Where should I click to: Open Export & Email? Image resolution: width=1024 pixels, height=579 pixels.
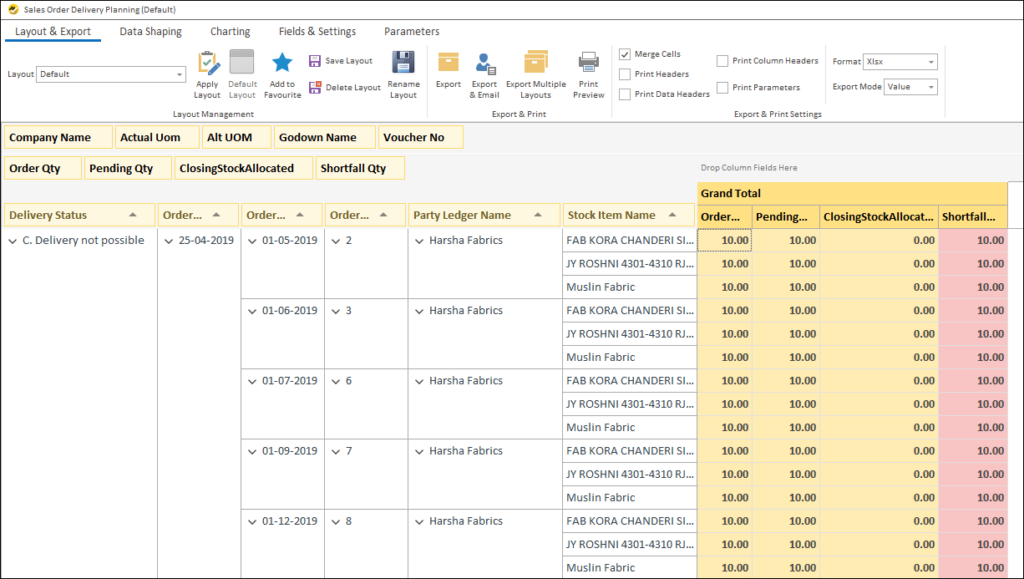pyautogui.click(x=484, y=73)
